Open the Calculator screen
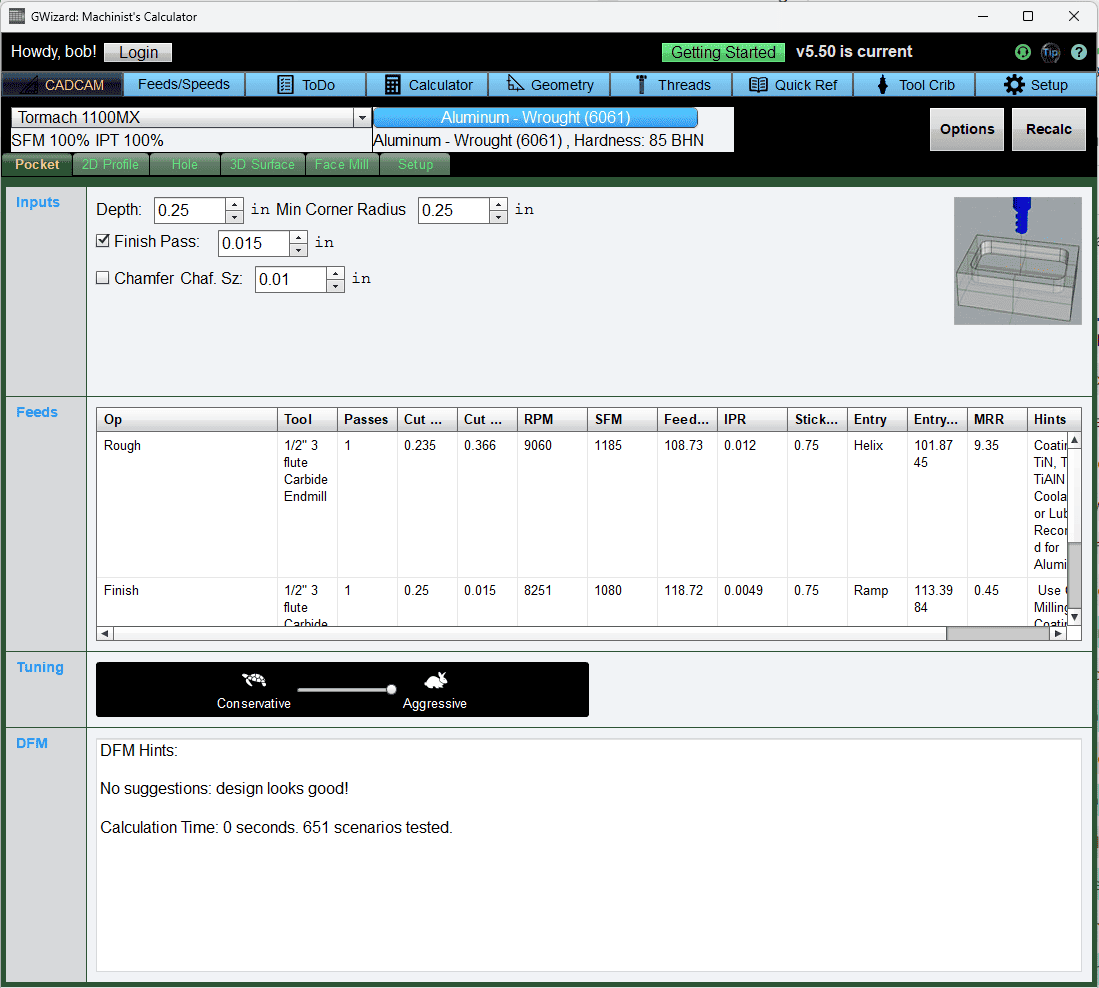Image resolution: width=1099 pixels, height=988 pixels. pyautogui.click(x=427, y=85)
